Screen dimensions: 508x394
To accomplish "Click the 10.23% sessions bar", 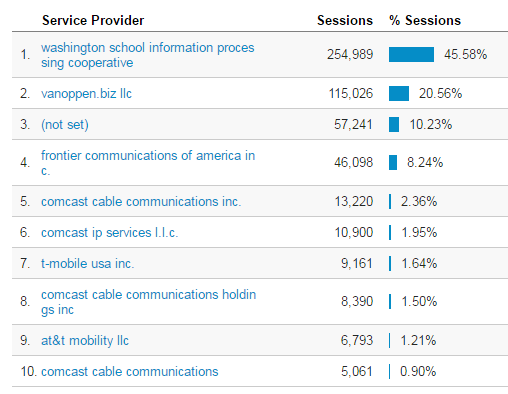I will (x=394, y=124).
